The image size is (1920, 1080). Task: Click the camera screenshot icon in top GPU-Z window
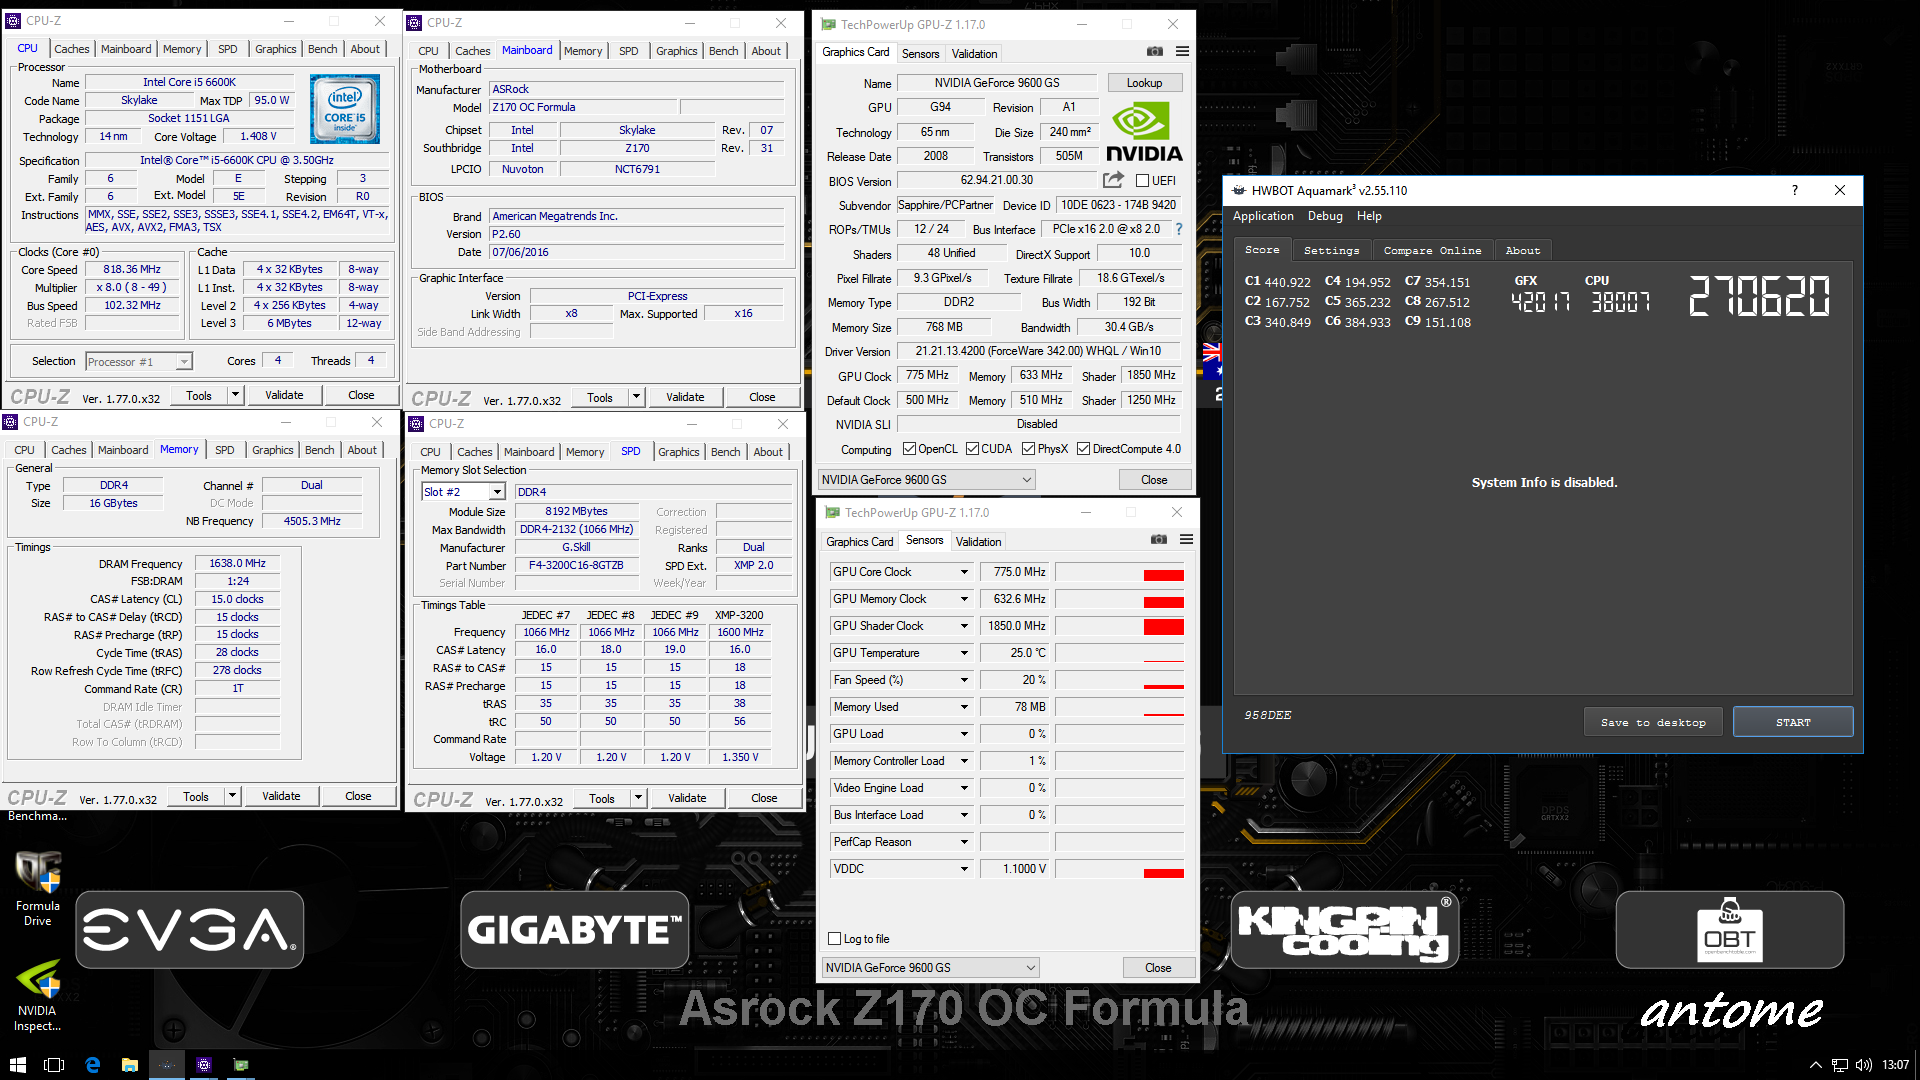pos(1155,51)
